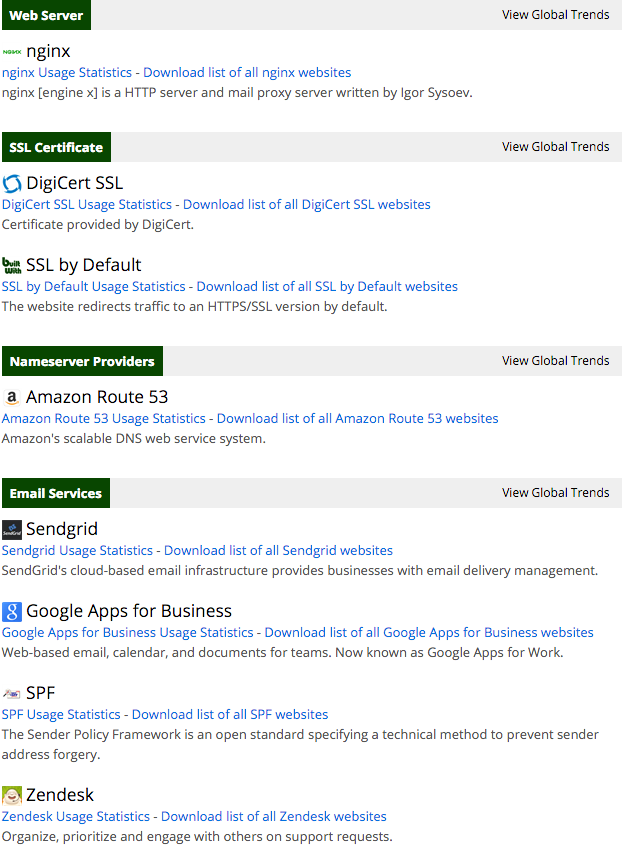Viewport: 628px width, 848px height.
Task: Download list of all SPF websites
Action: point(230,714)
